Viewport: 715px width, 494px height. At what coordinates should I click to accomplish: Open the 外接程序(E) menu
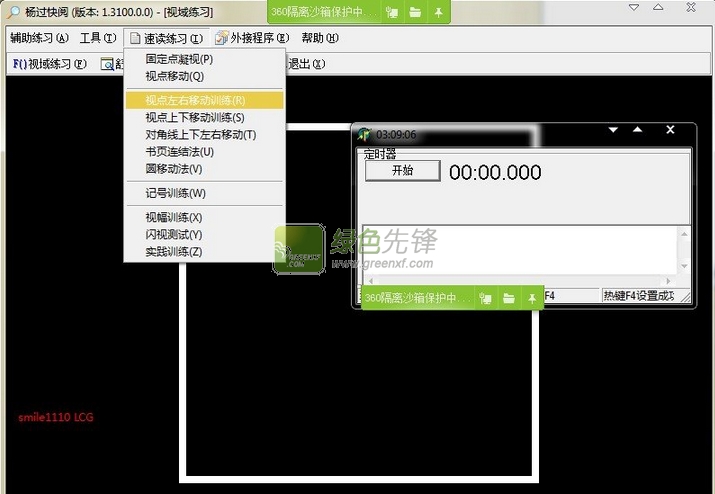(x=252, y=38)
